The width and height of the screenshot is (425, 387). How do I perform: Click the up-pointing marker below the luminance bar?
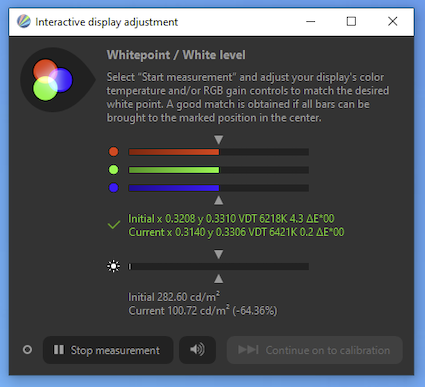(x=219, y=279)
